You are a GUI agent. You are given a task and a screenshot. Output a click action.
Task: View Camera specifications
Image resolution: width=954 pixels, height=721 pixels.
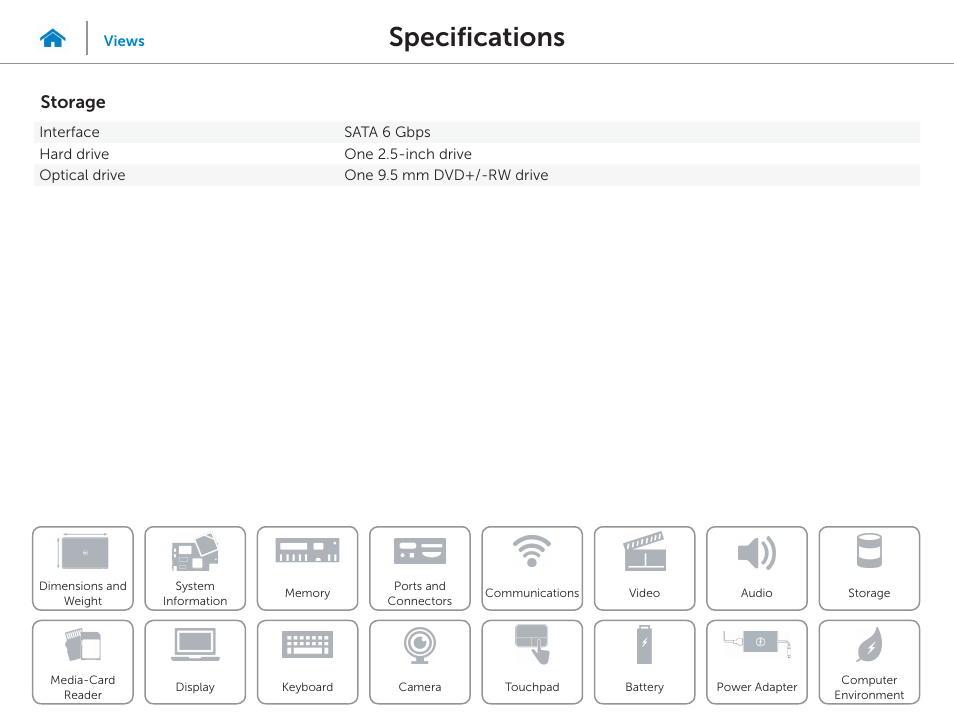pyautogui.click(x=420, y=662)
